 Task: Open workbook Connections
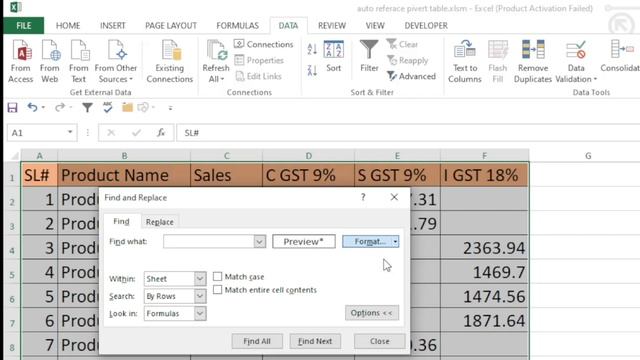click(264, 44)
